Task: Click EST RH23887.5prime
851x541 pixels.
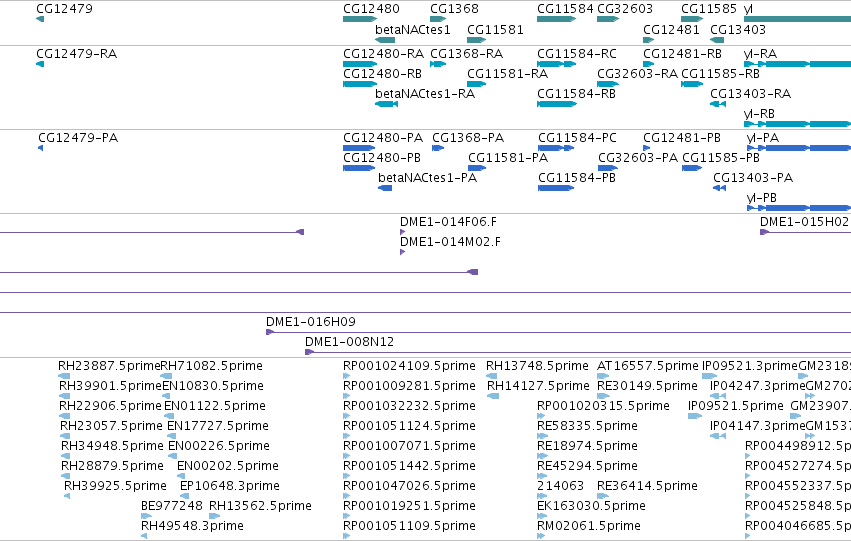Action: point(109,366)
